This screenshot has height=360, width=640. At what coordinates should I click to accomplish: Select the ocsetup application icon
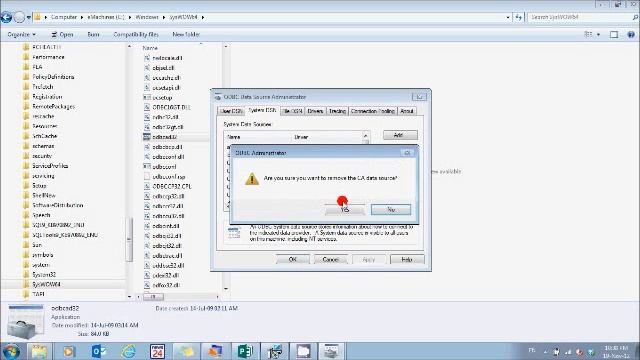[147, 98]
